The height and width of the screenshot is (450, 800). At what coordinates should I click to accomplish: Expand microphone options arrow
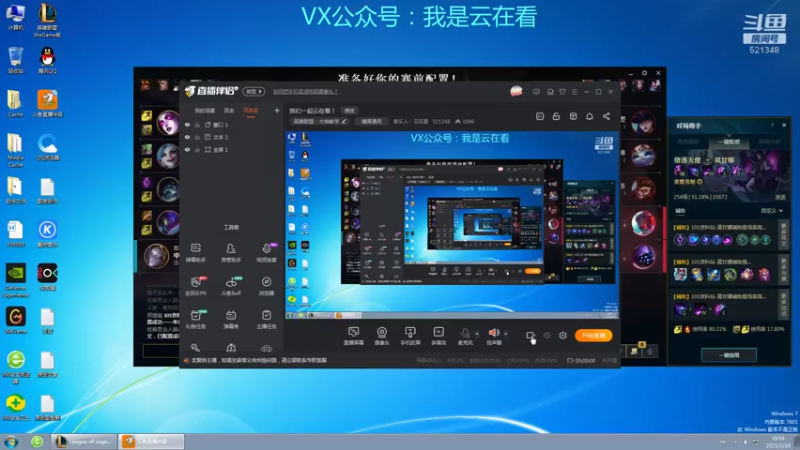(477, 334)
